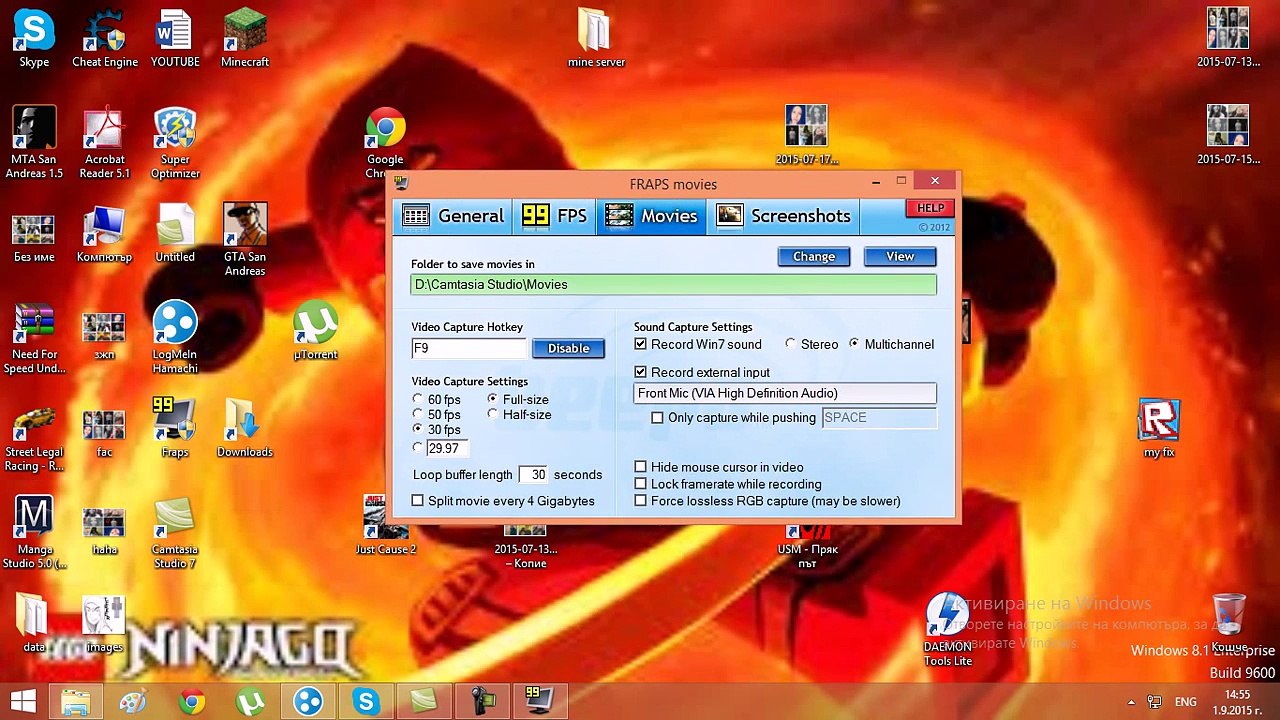Click the Minecraft desktop icon
The image size is (1280, 720).
click(245, 38)
